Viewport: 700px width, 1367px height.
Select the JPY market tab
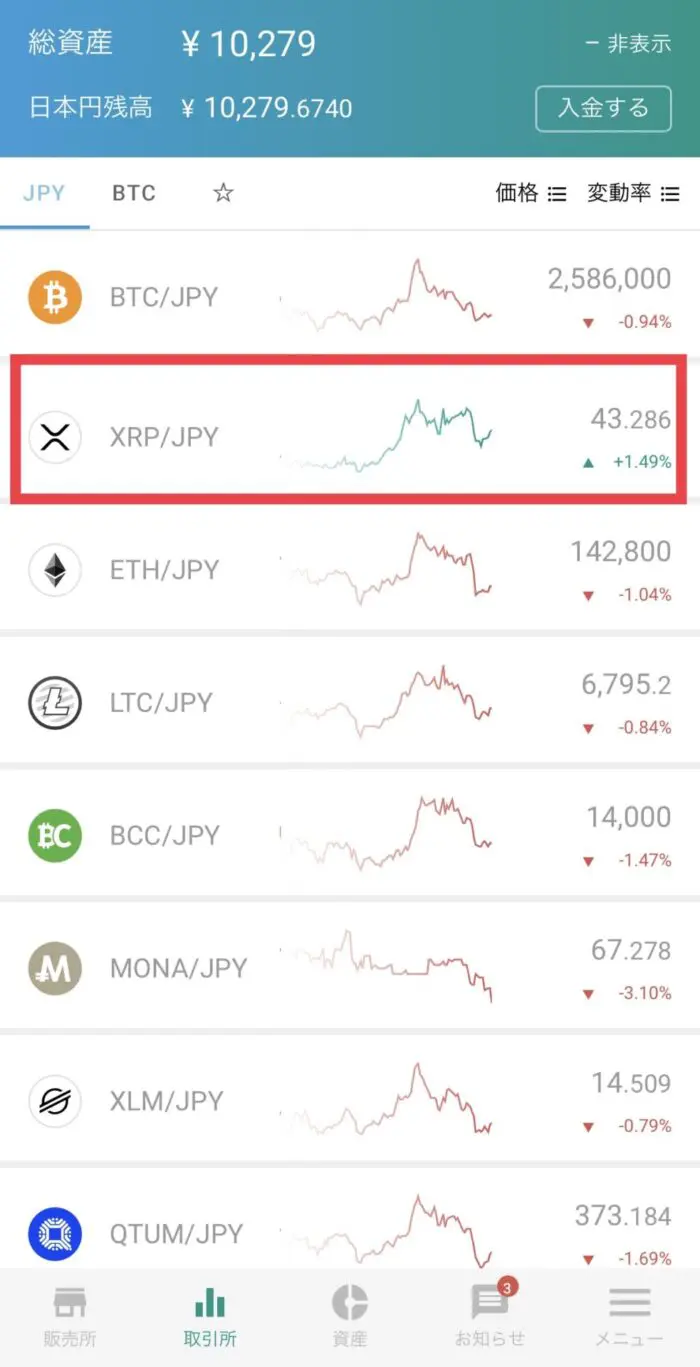click(x=42, y=193)
